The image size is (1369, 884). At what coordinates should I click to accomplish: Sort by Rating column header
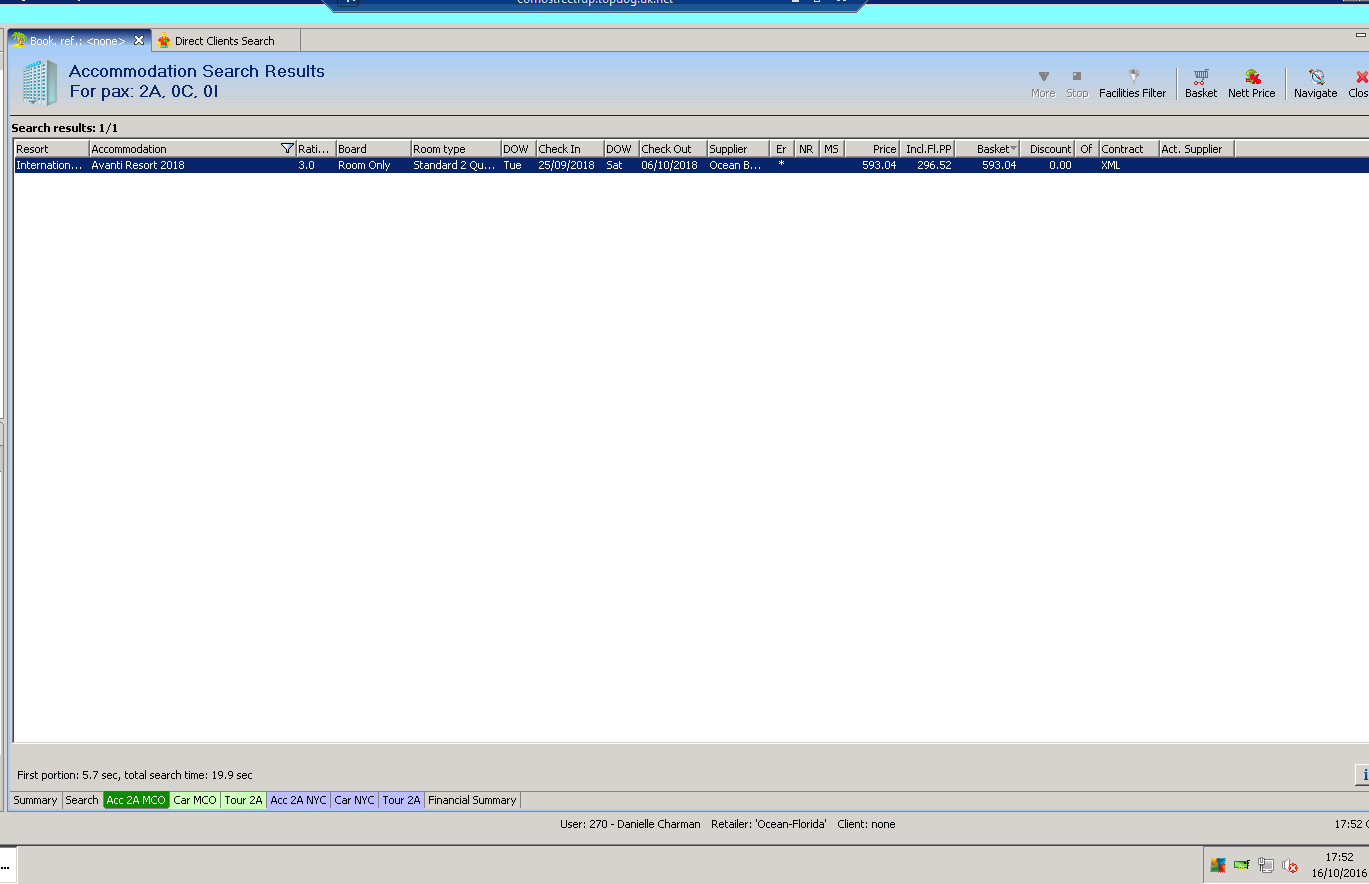(x=316, y=149)
